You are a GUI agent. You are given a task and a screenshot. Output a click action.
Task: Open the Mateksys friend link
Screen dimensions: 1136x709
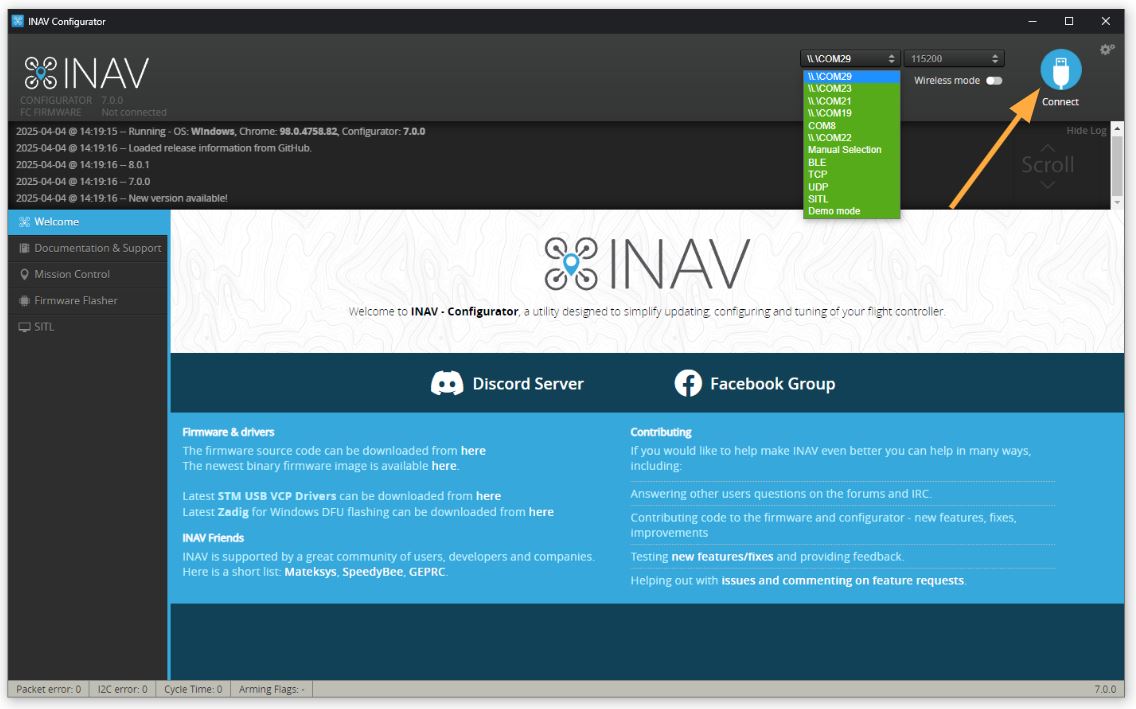[x=310, y=572]
